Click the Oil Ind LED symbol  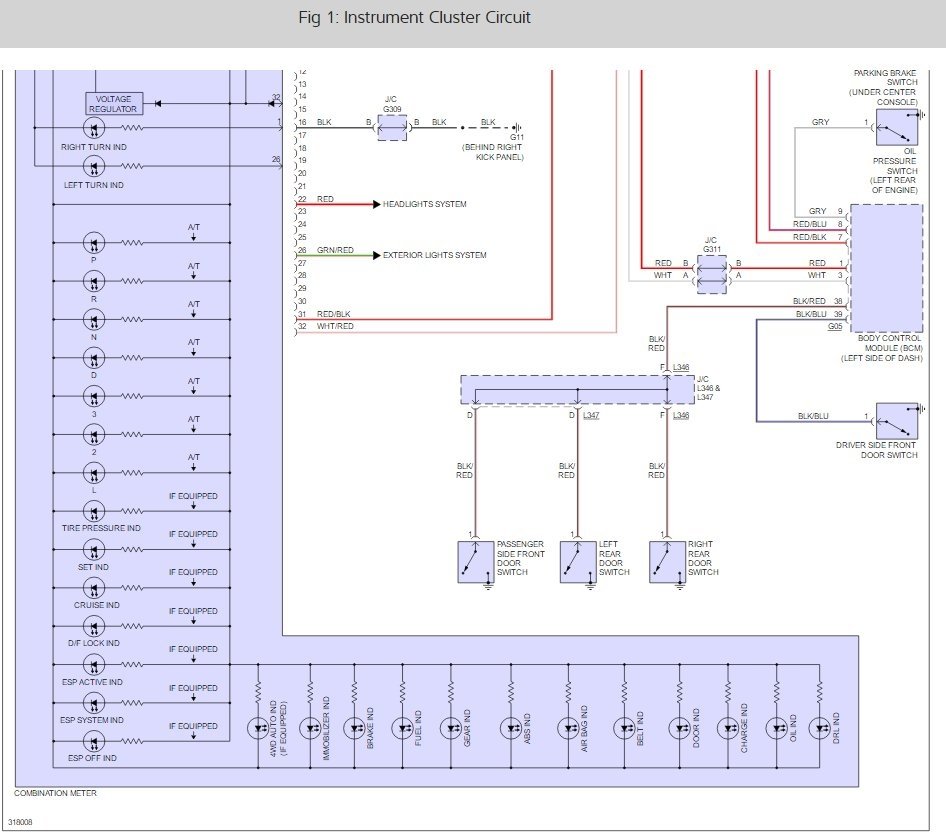[x=776, y=728]
